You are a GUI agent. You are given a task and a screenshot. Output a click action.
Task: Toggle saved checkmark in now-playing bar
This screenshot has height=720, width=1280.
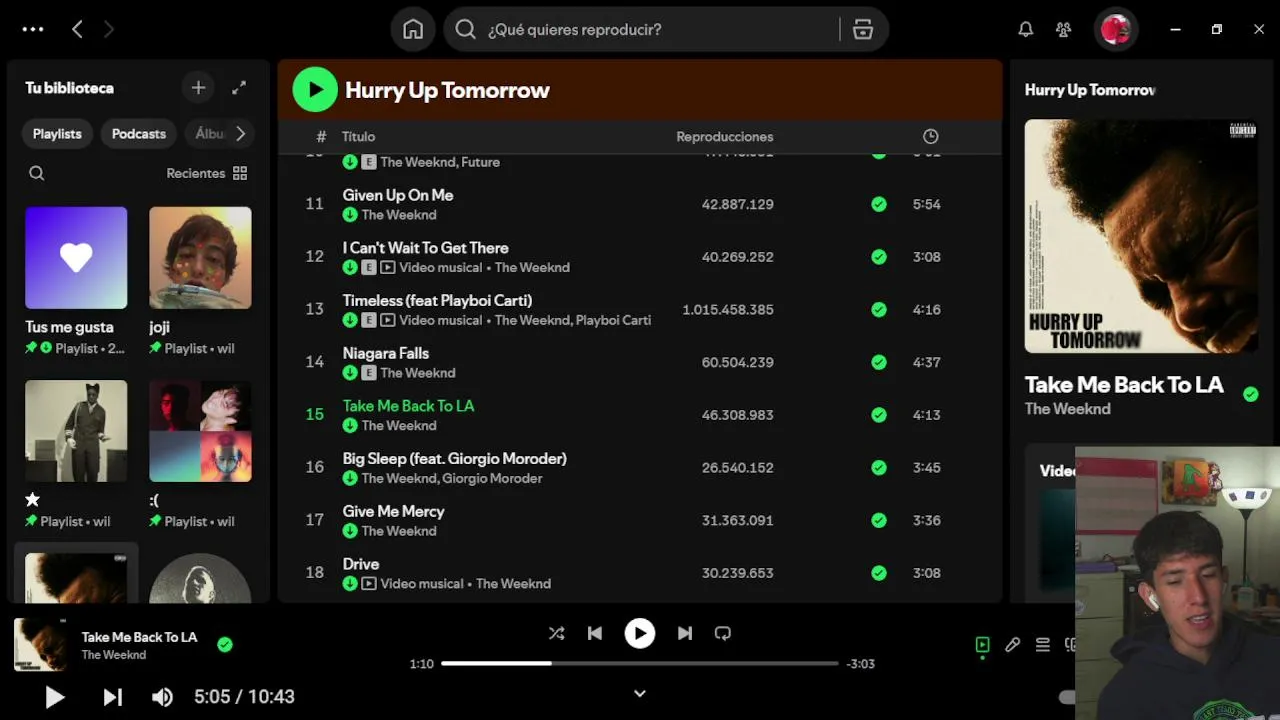pyautogui.click(x=225, y=645)
